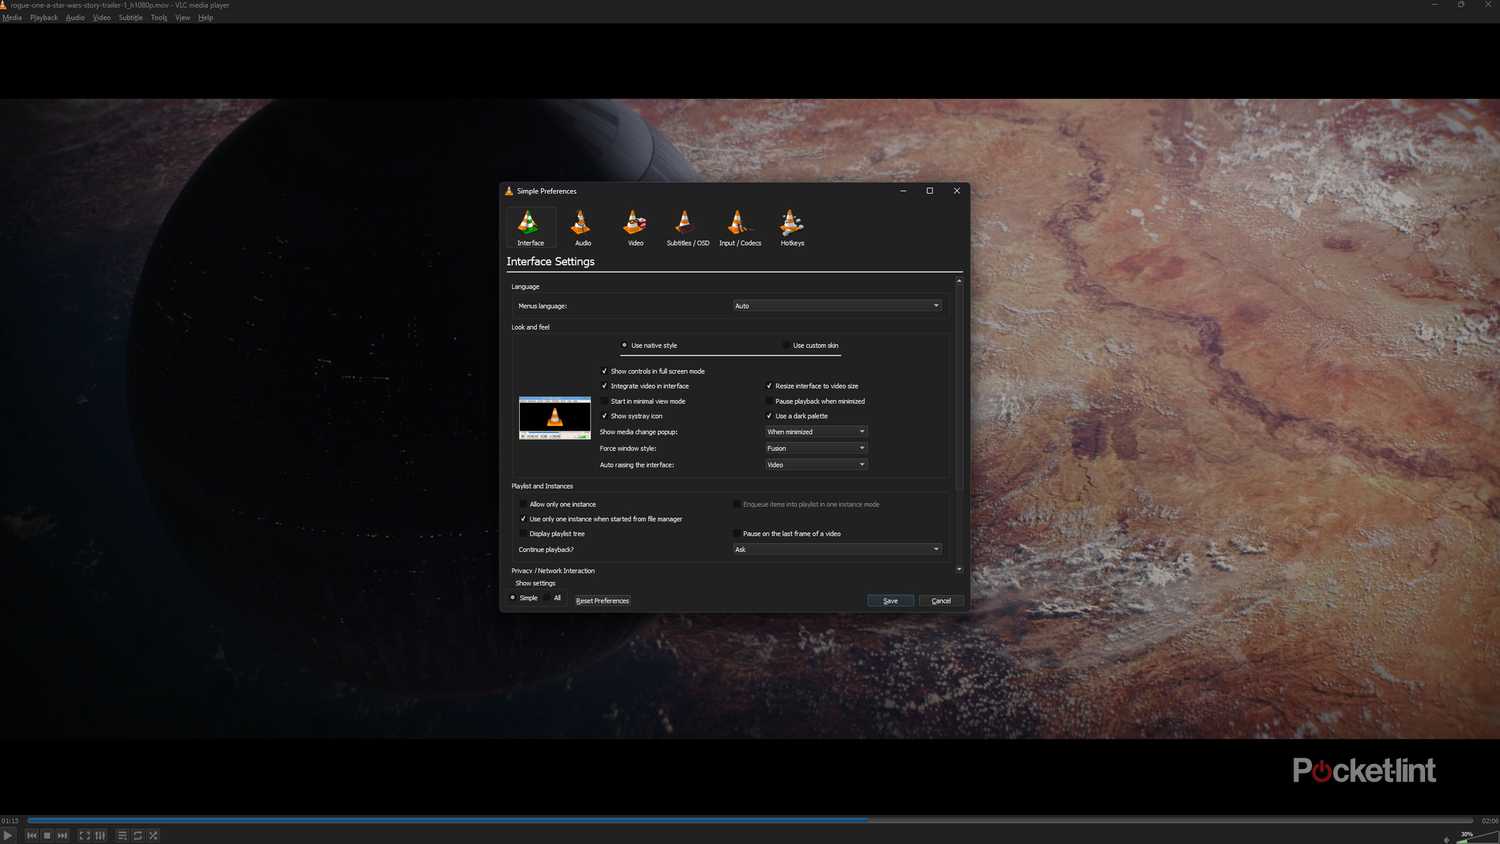Check Start in minimal view mode
This screenshot has height=844, width=1500.
click(605, 401)
